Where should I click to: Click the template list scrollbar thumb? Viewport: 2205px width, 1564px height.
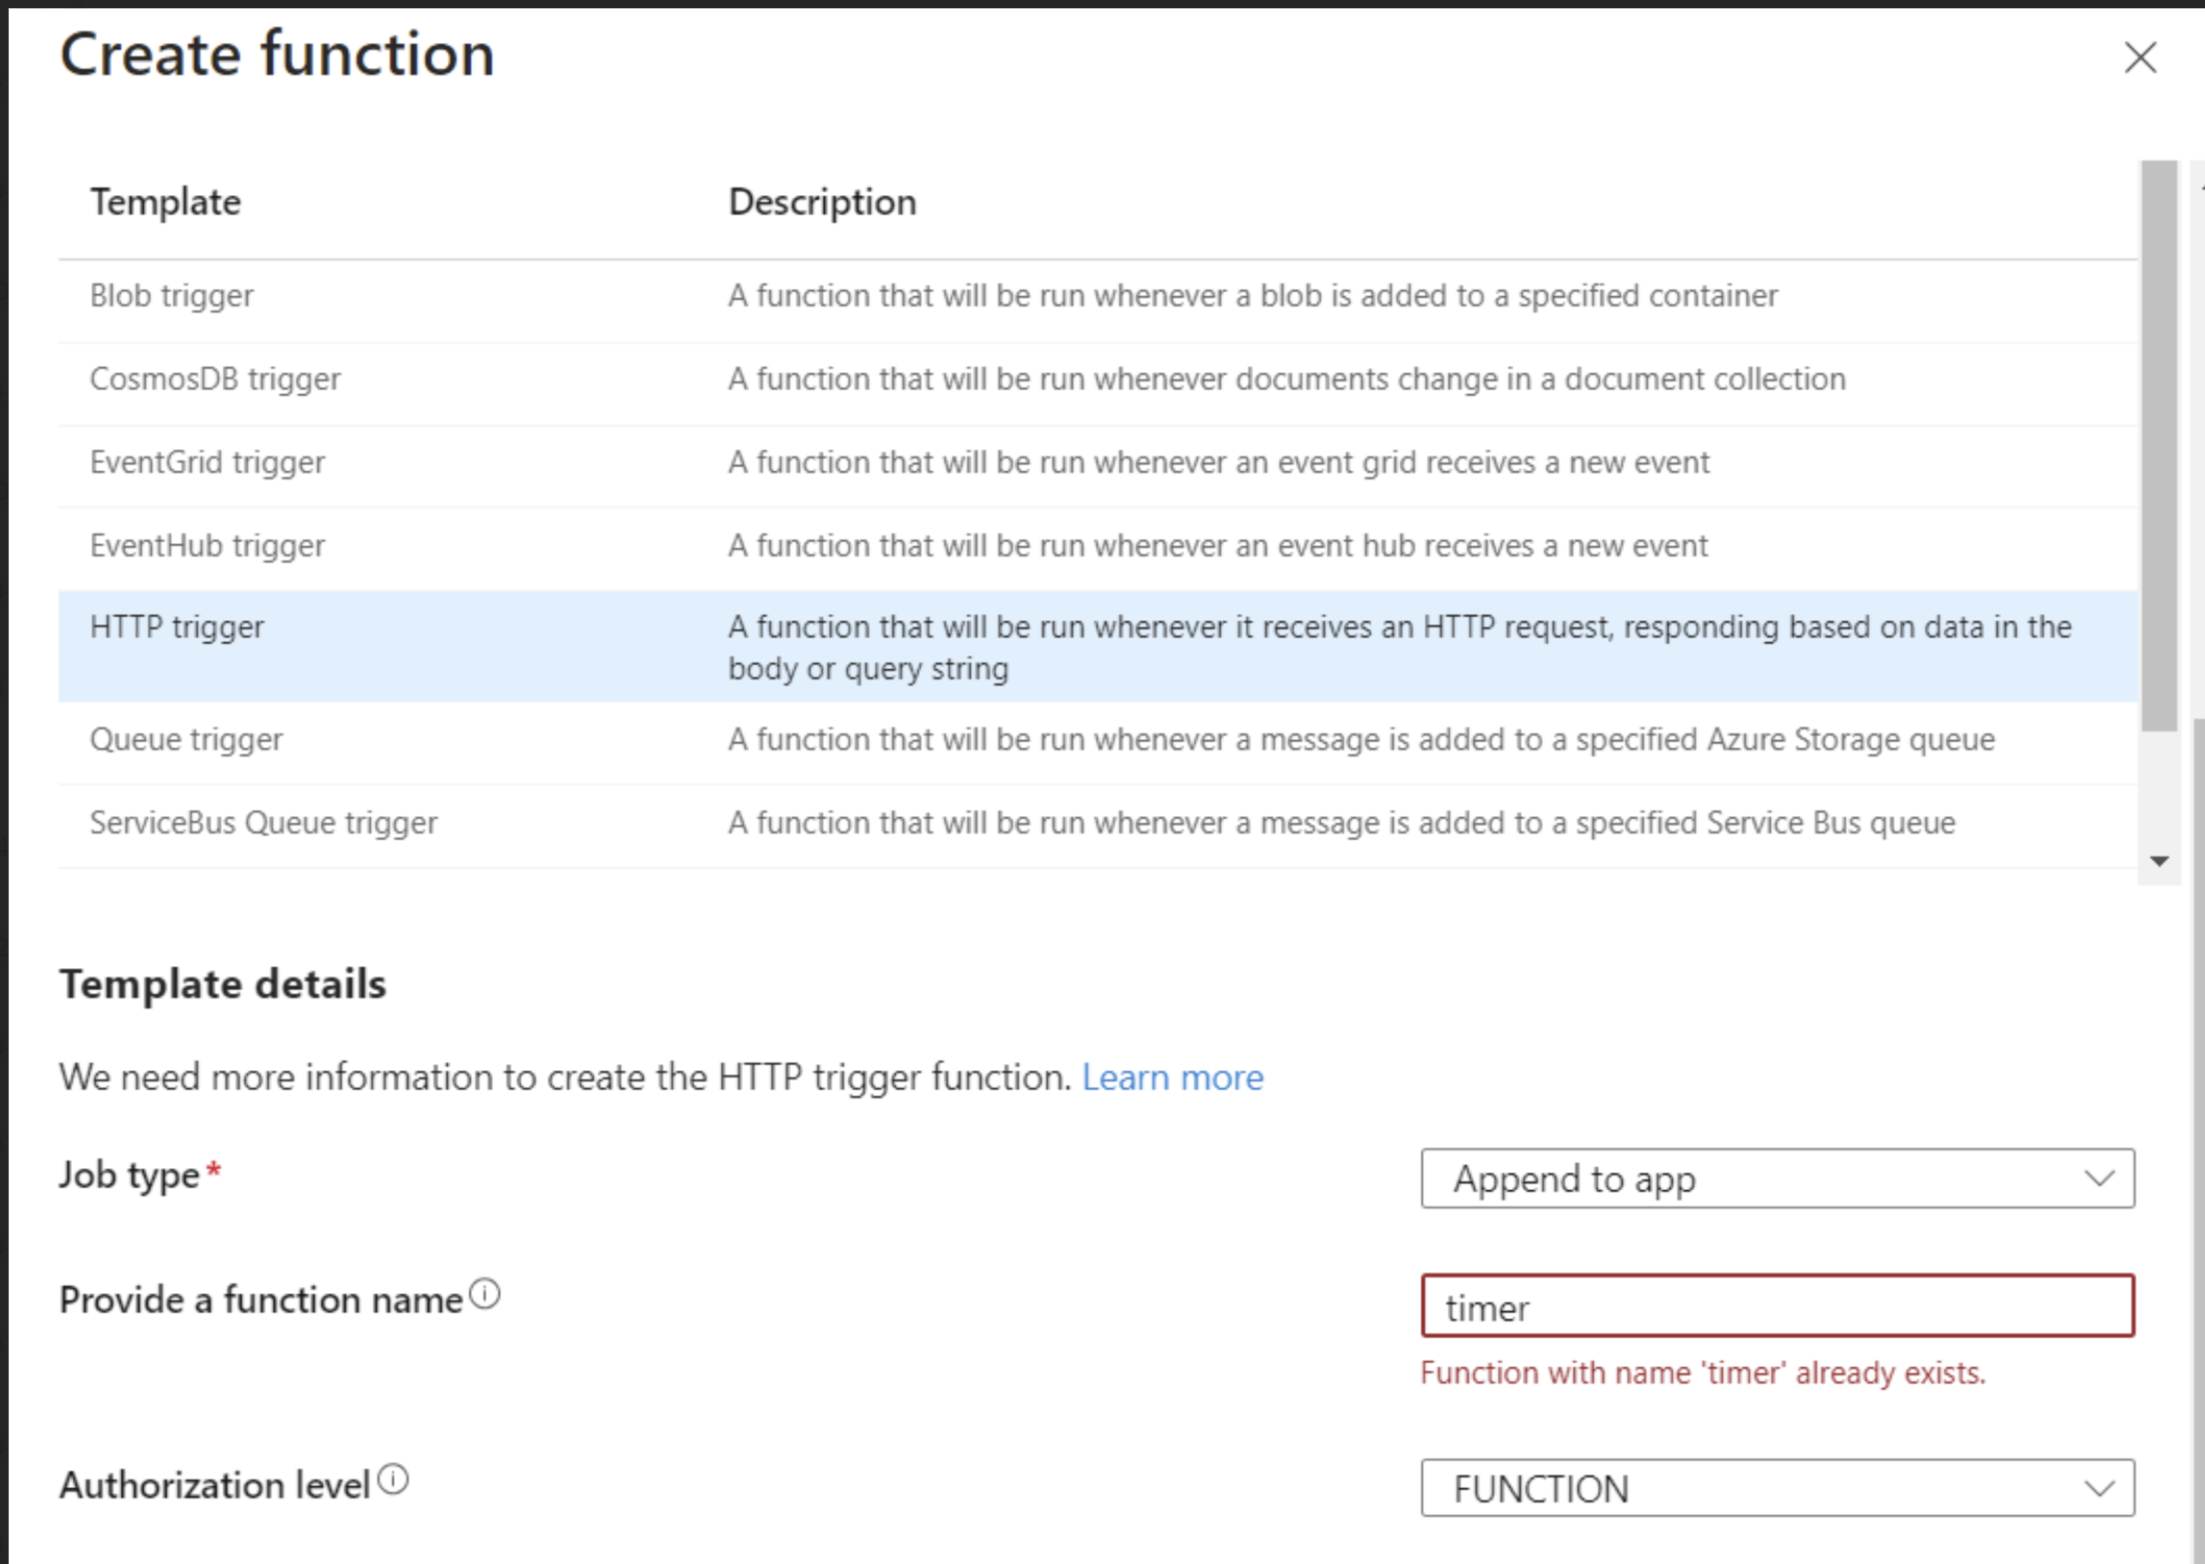click(x=2159, y=445)
